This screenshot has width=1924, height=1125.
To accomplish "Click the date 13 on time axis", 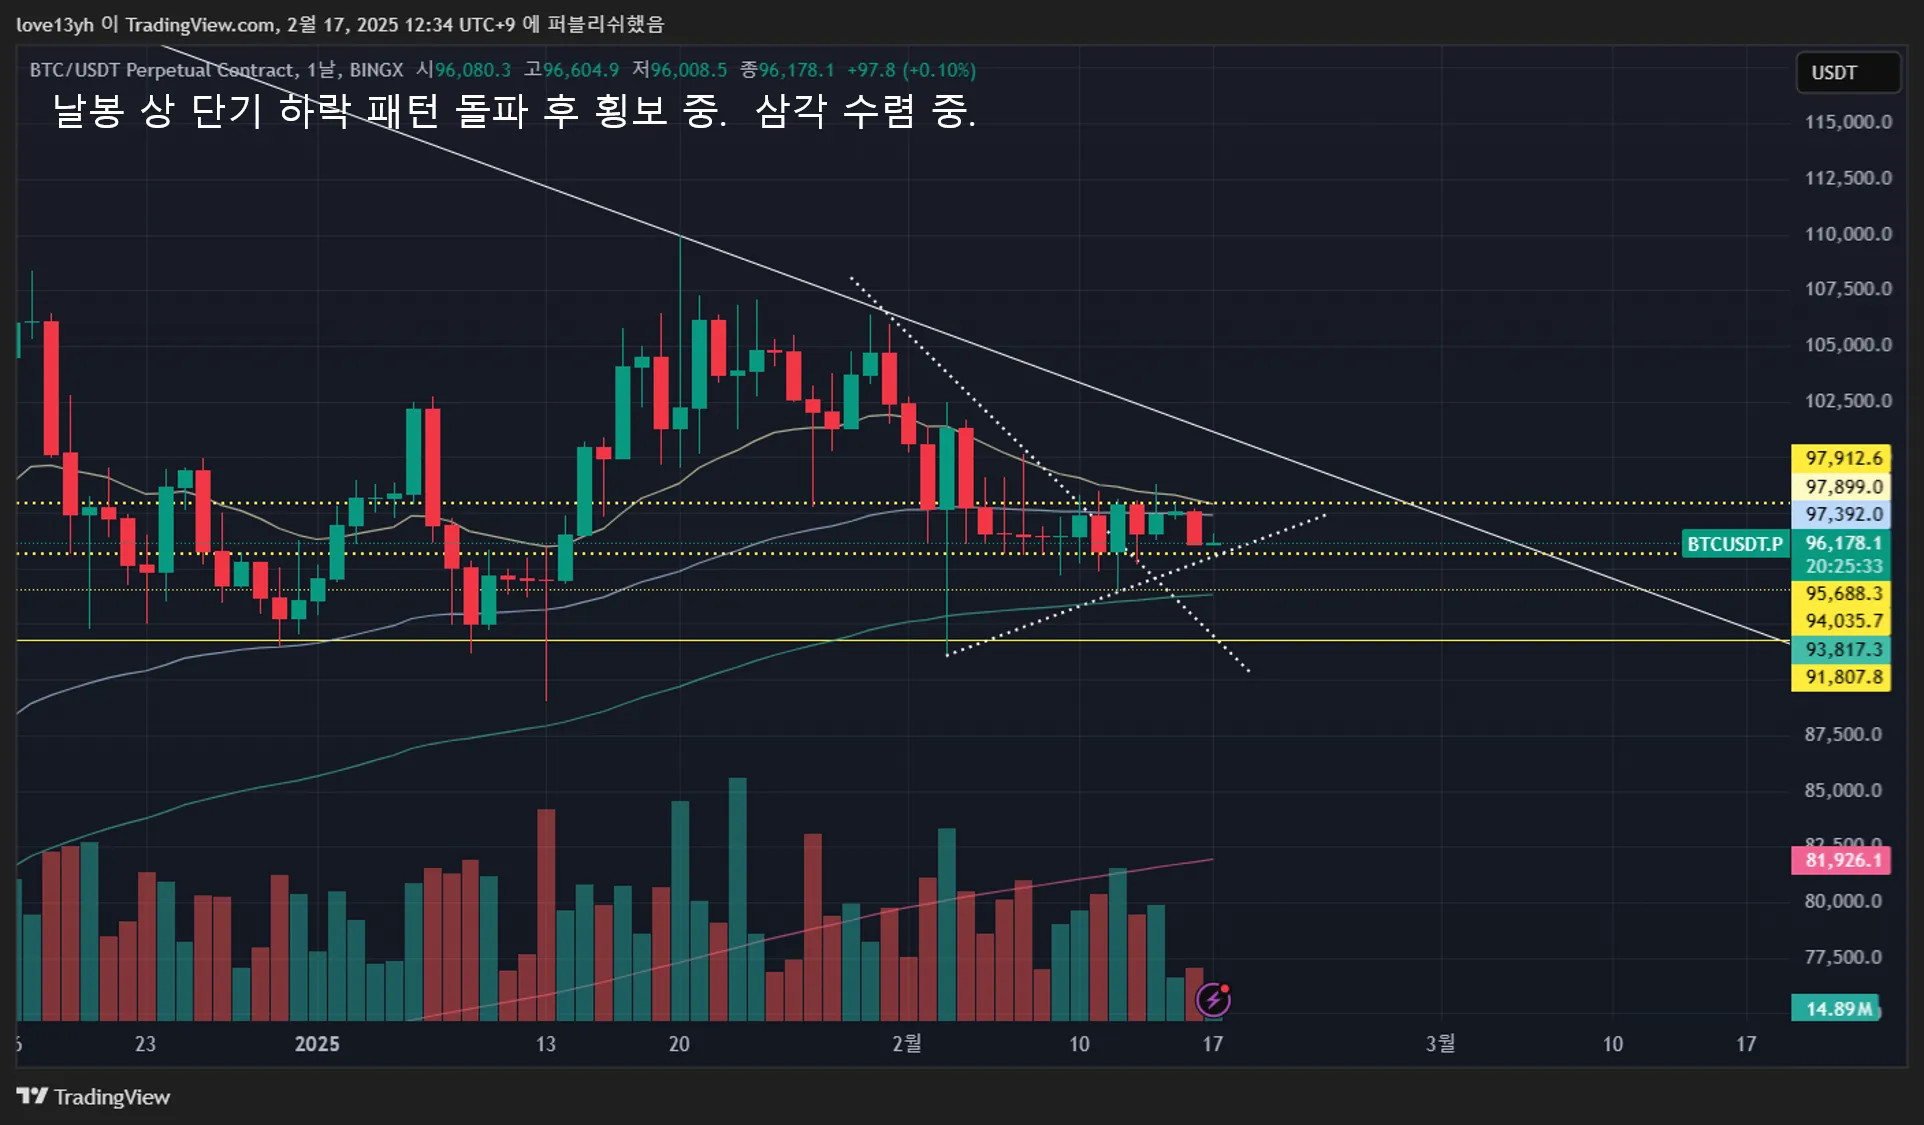I will pyautogui.click(x=545, y=1044).
